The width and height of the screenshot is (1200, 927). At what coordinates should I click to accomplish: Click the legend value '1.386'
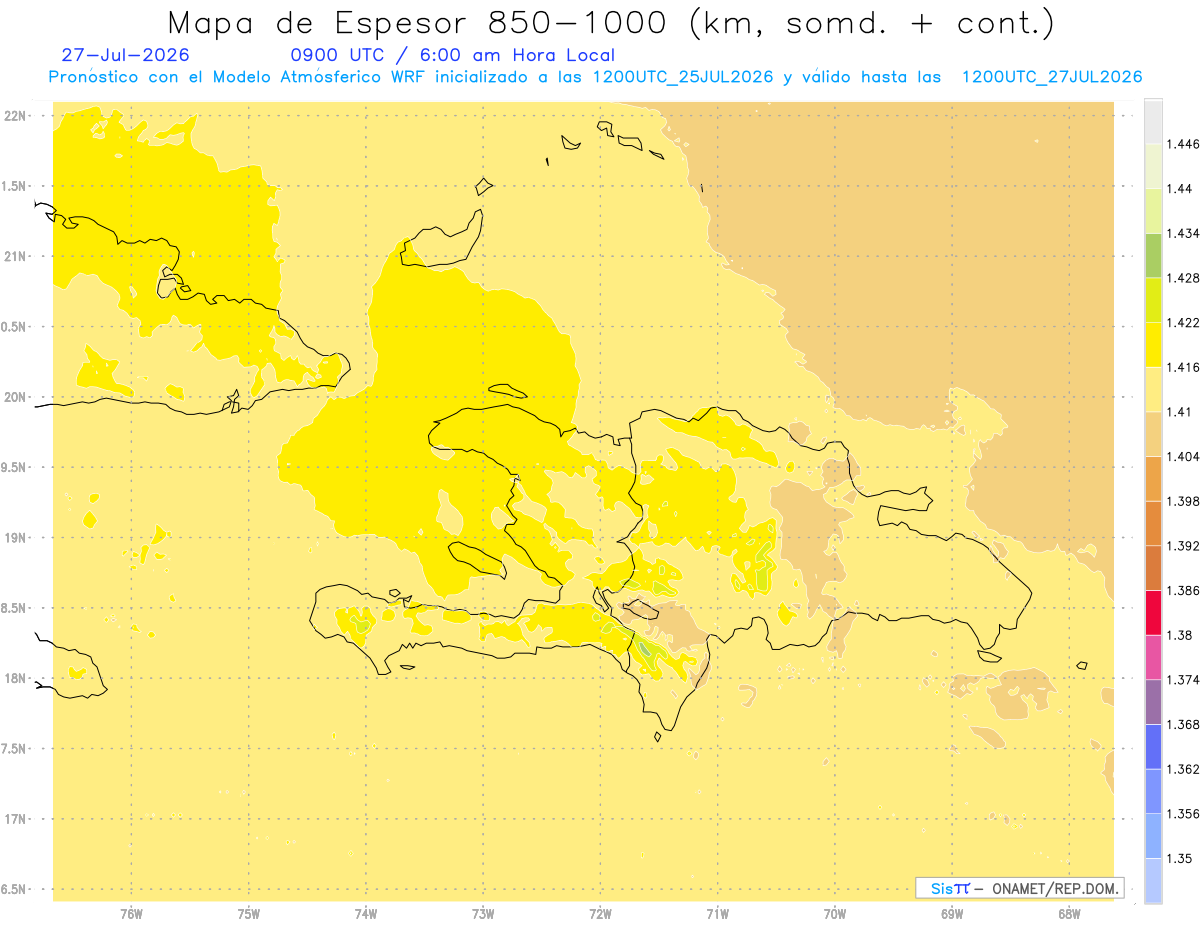pos(1183,590)
